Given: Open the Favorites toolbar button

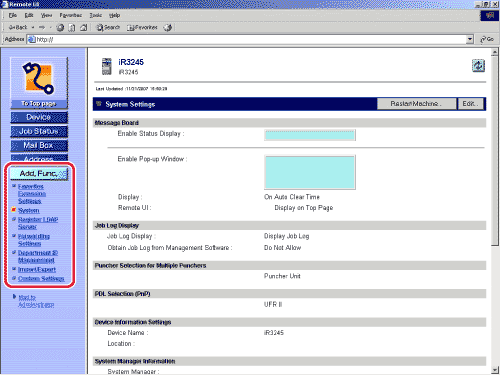Looking at the screenshot, I should (142, 27).
